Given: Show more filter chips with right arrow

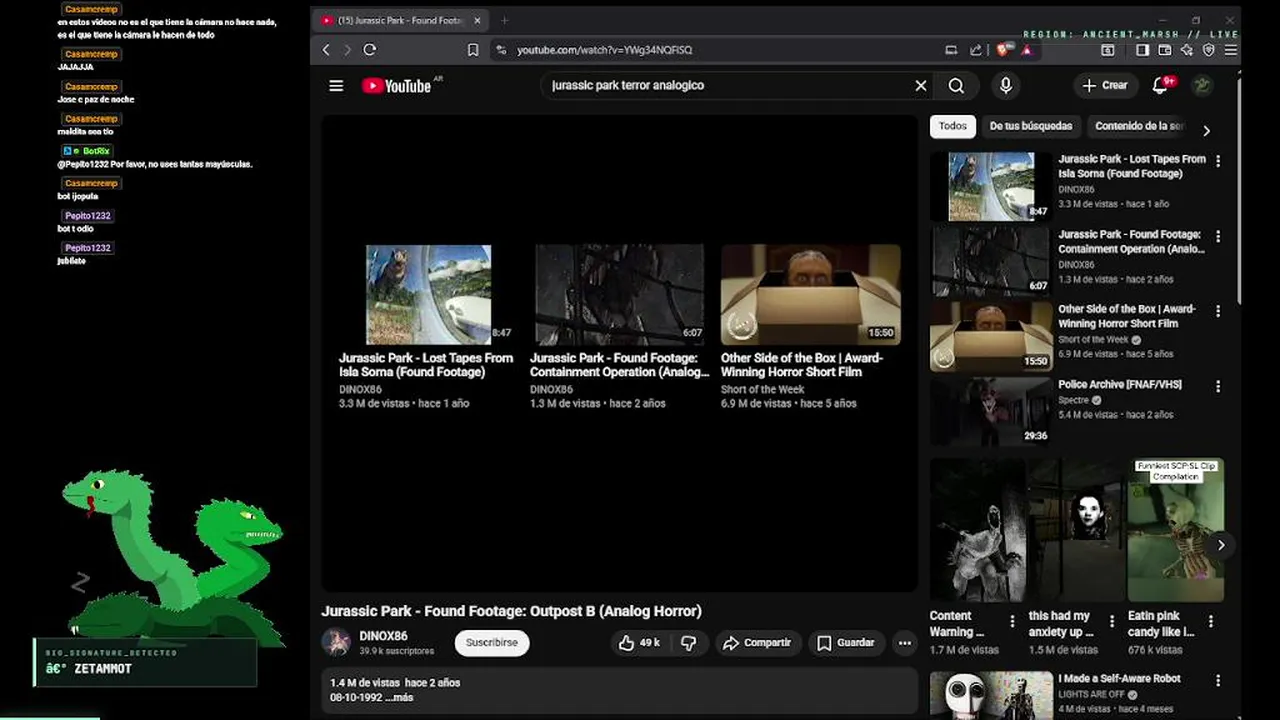Looking at the screenshot, I should click(1206, 131).
